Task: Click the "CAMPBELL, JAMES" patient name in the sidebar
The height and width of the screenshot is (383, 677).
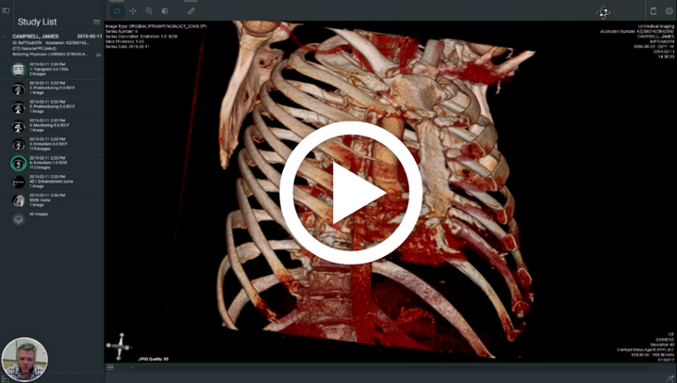Action: point(35,37)
